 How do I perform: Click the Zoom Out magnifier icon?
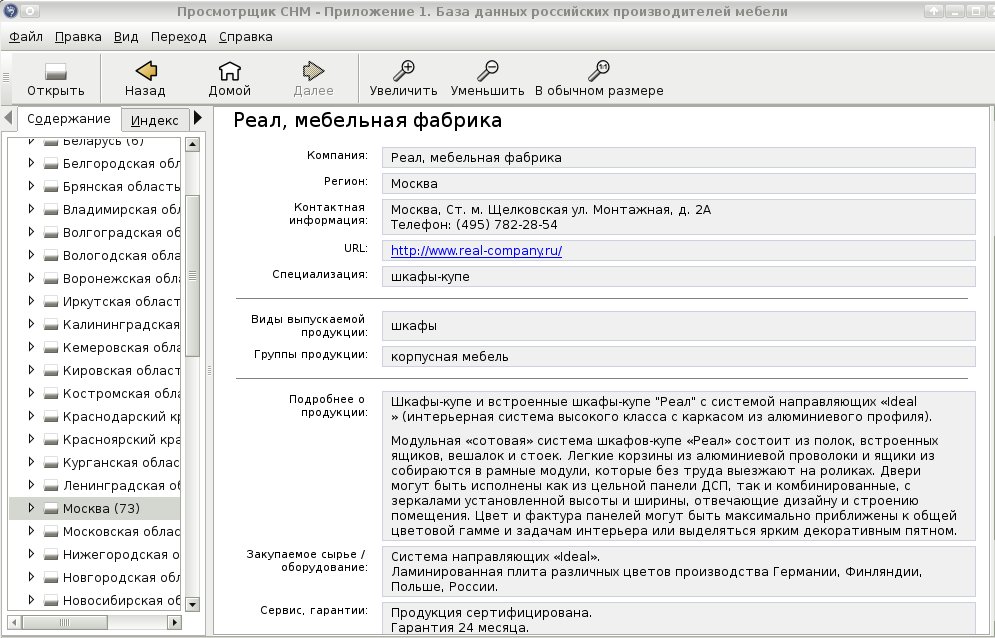point(487,70)
